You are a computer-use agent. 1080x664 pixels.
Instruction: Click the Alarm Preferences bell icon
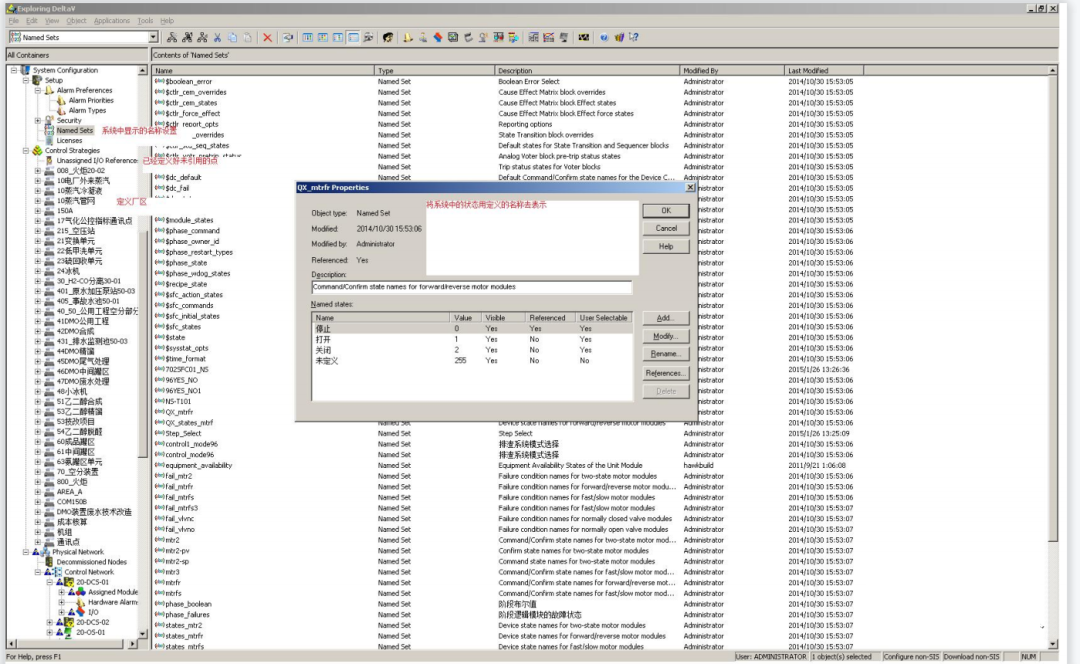[49, 90]
